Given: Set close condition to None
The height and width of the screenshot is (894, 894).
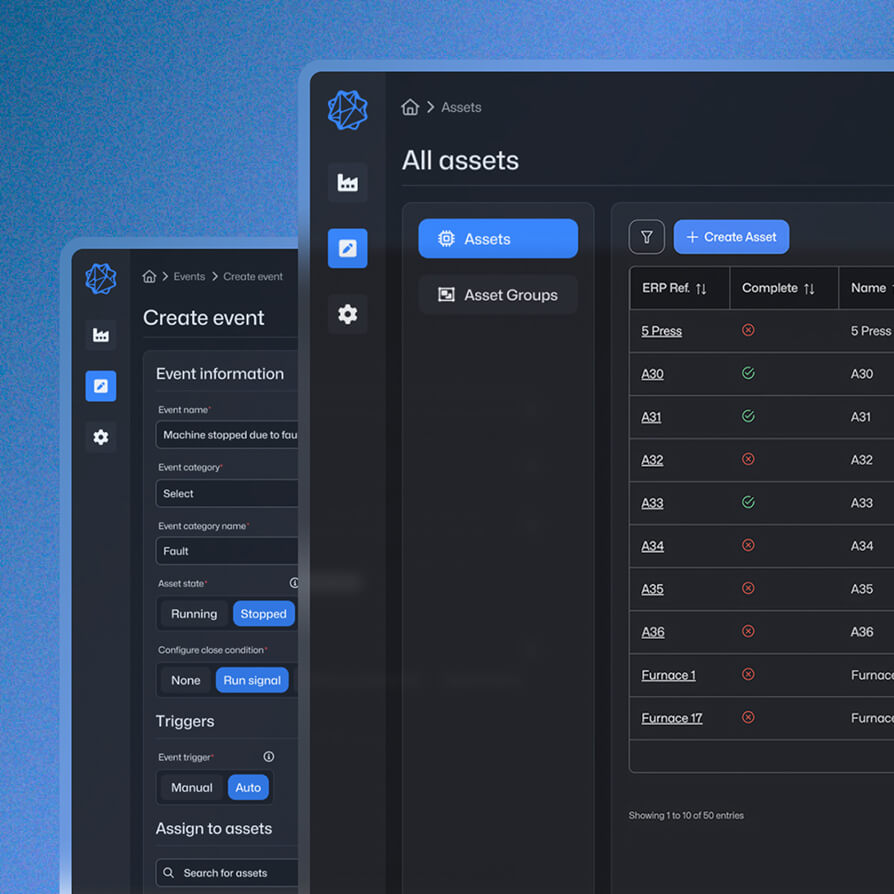Looking at the screenshot, I should click(186, 680).
